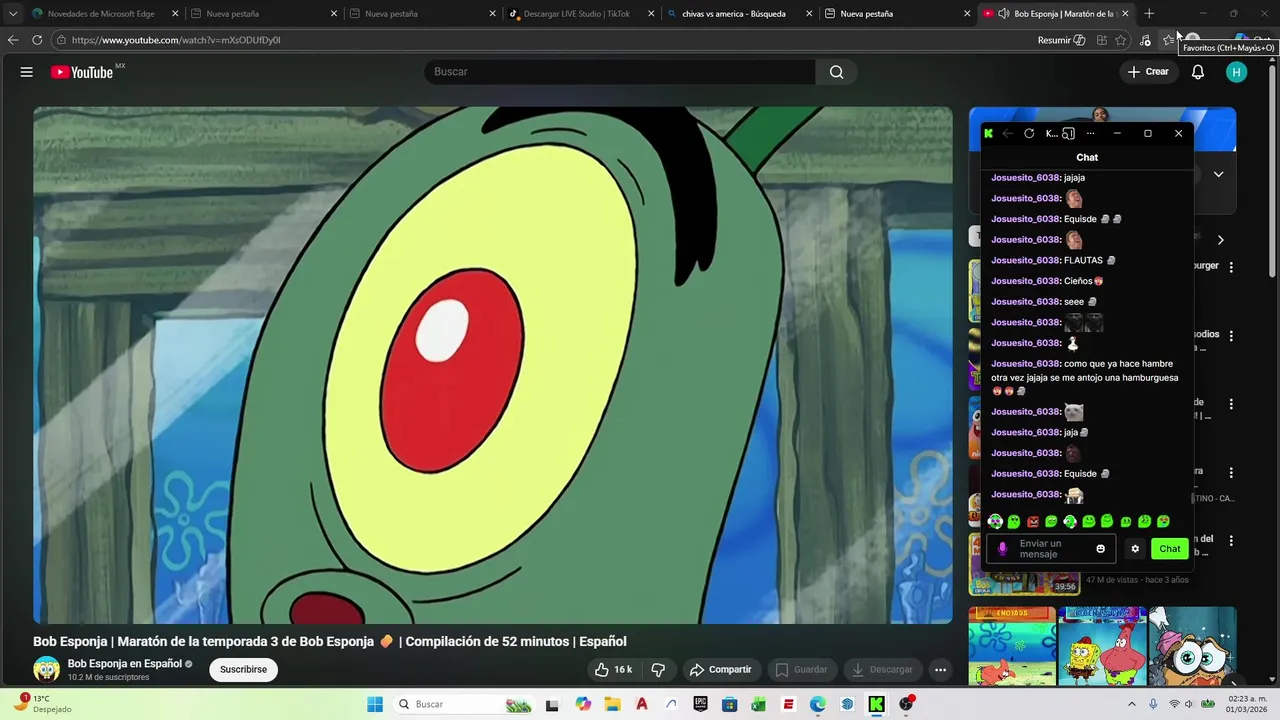Refresh the Edge browser page
This screenshot has width=1280, height=720.
click(37, 40)
